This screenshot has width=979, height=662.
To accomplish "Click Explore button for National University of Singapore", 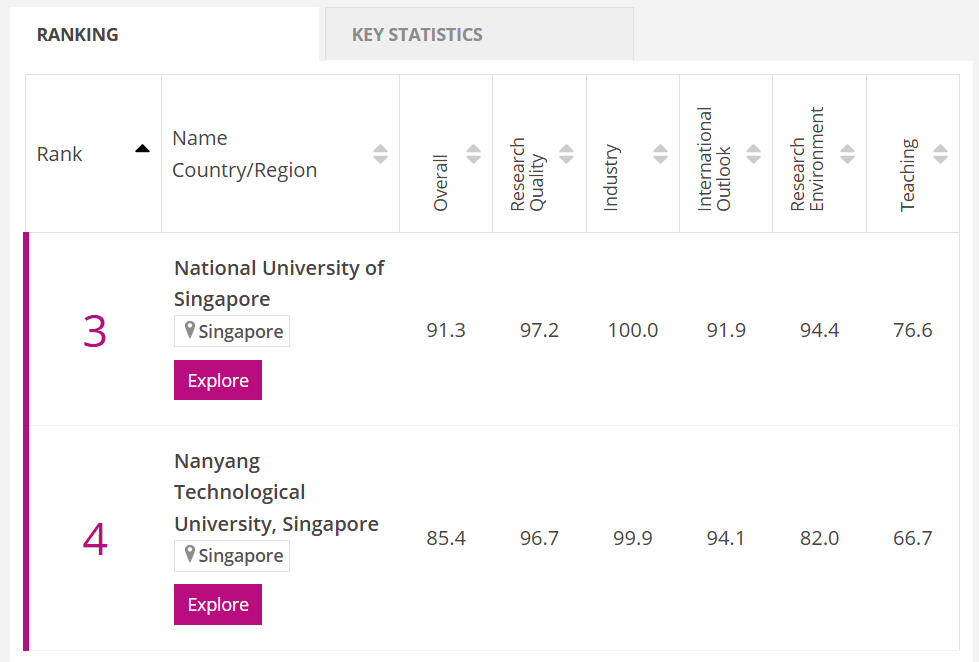I will [218, 380].
